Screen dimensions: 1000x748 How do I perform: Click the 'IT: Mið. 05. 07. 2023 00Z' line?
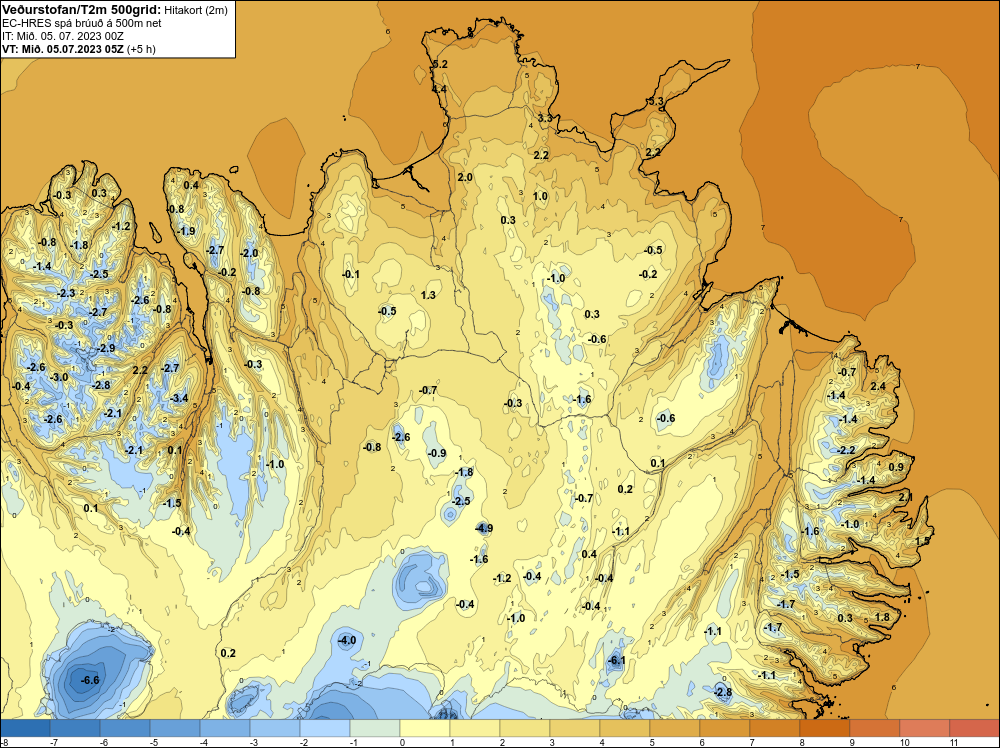(x=62, y=36)
